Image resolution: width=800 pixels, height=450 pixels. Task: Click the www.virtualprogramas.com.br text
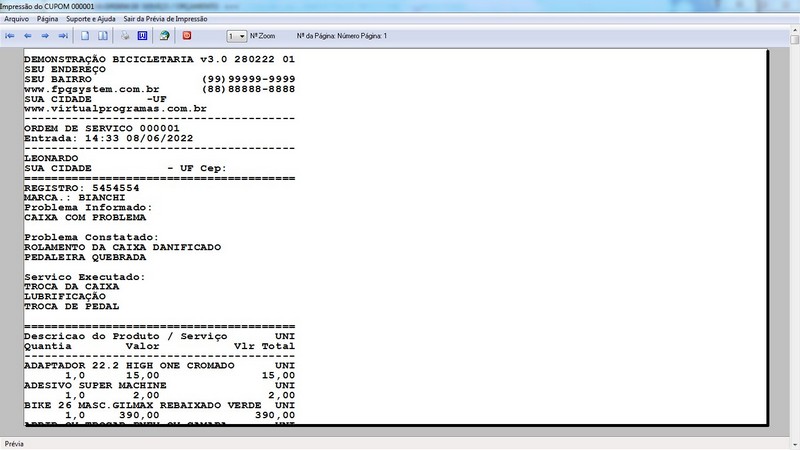(x=115, y=109)
